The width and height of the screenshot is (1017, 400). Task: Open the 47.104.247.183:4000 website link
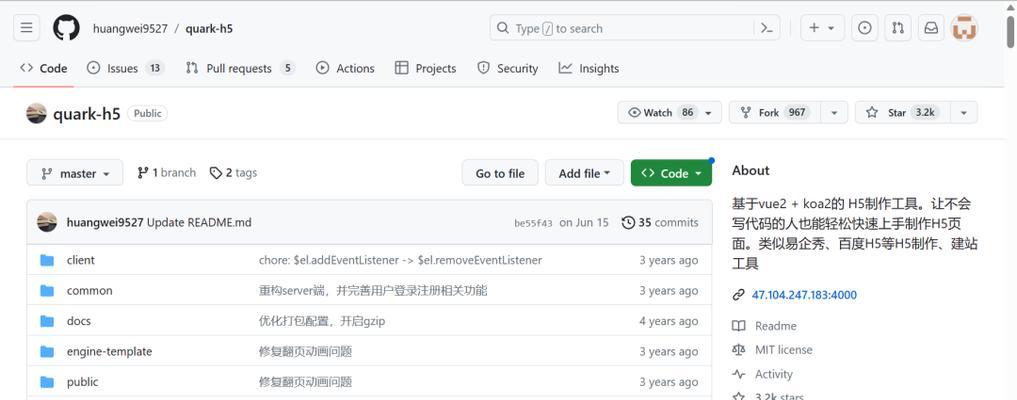(804, 295)
